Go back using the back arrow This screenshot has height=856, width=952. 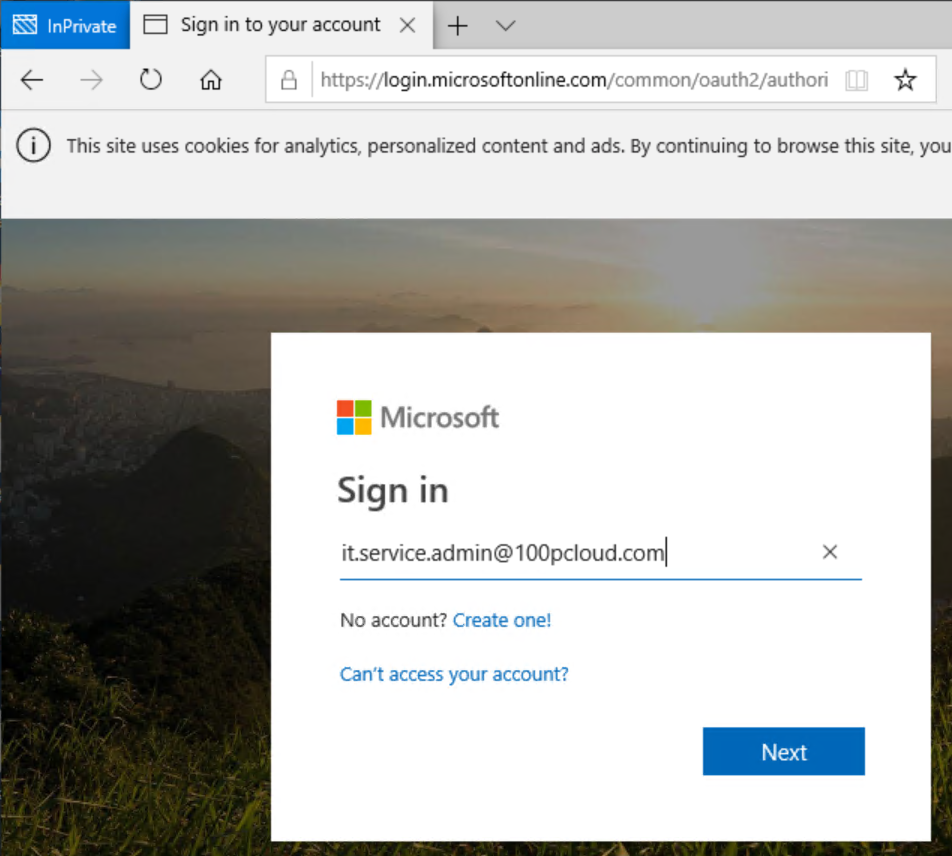coord(32,80)
